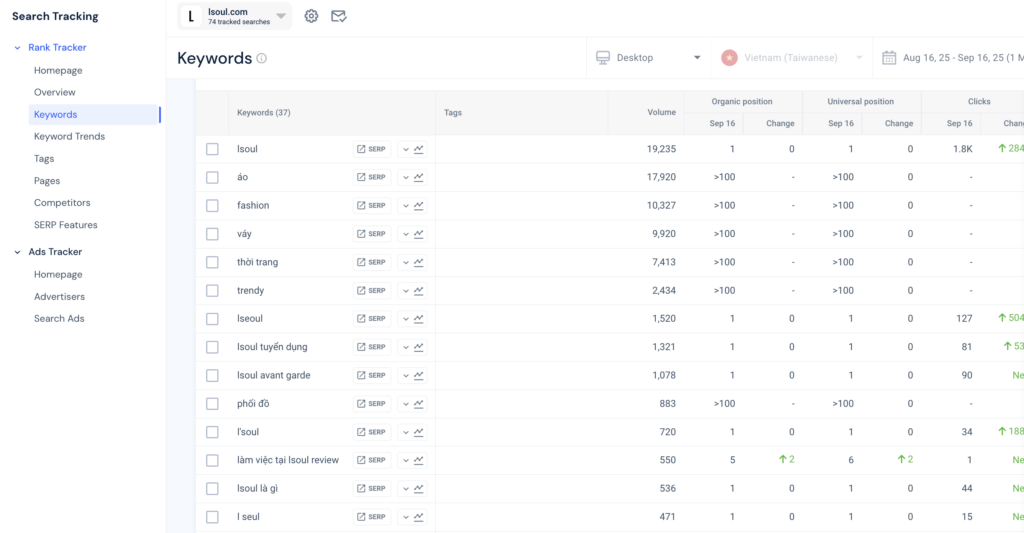Screen dimensions: 1024x533
Task: Open SERP for the trendy keyword
Action: pos(371,291)
